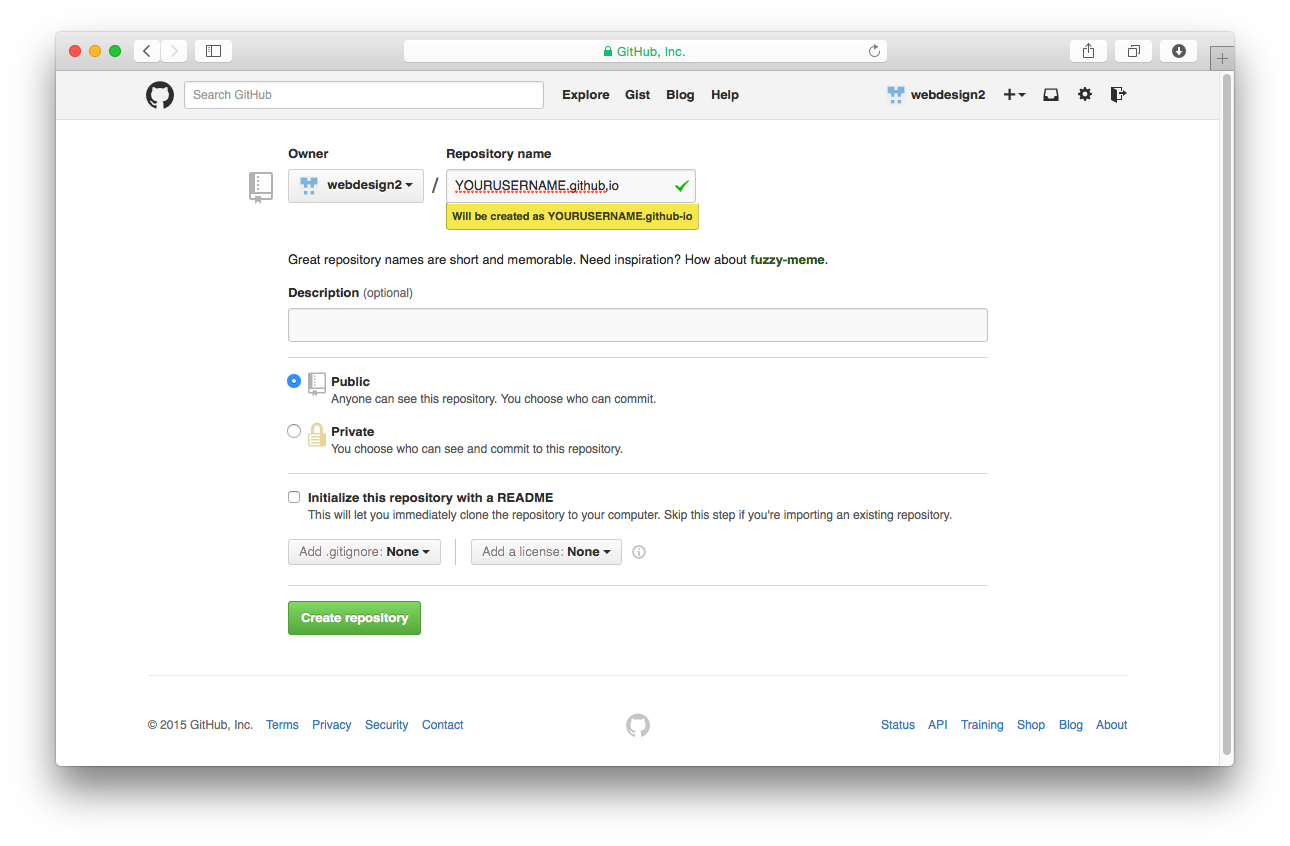Click Explore in the top navigation

point(585,94)
